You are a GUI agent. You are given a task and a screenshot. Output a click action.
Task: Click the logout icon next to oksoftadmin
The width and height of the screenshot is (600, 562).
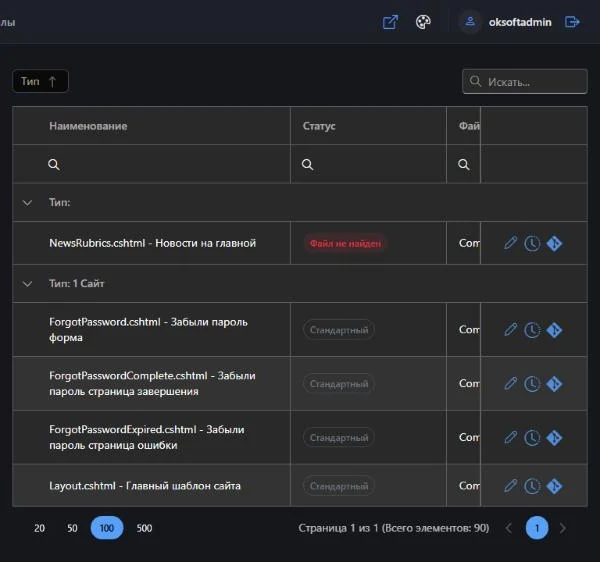[572, 22]
